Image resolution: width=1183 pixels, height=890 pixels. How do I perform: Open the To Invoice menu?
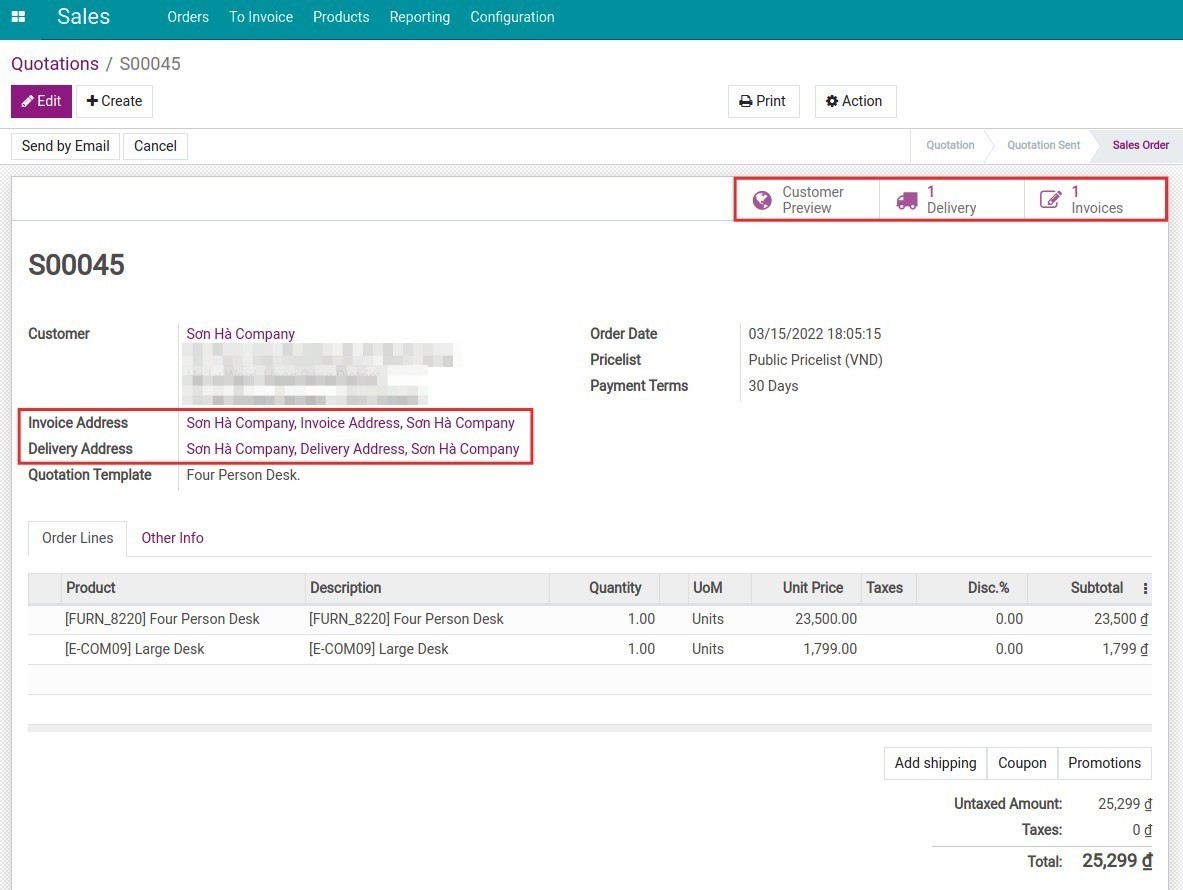[260, 17]
